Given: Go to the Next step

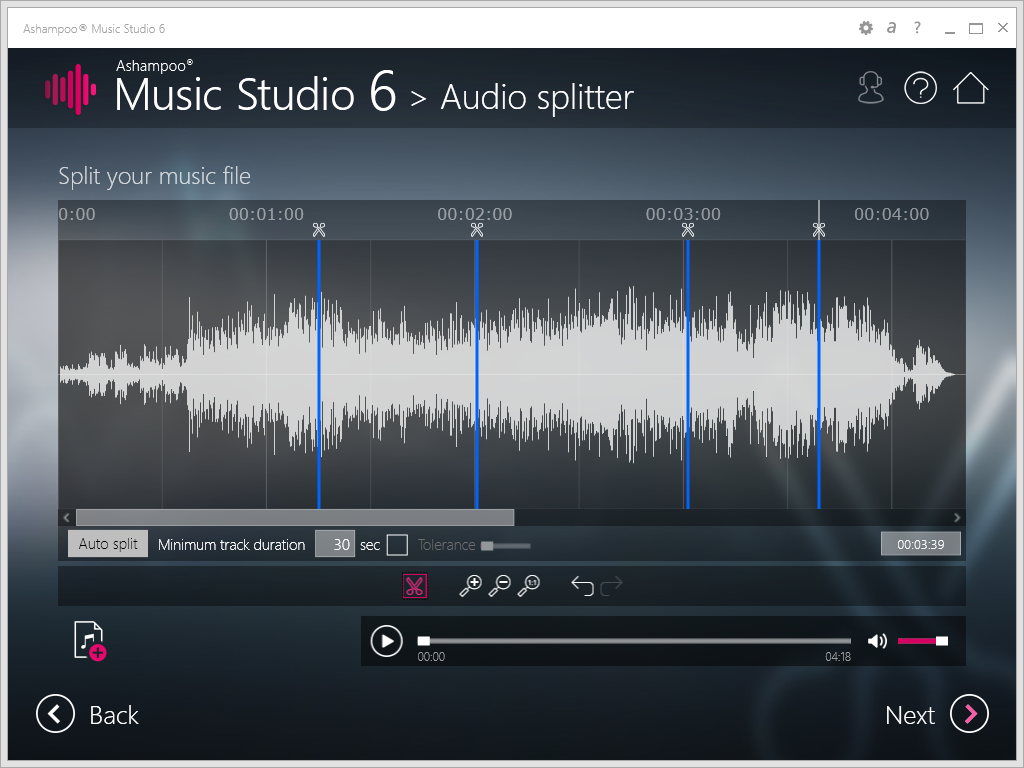Looking at the screenshot, I should click(937, 714).
